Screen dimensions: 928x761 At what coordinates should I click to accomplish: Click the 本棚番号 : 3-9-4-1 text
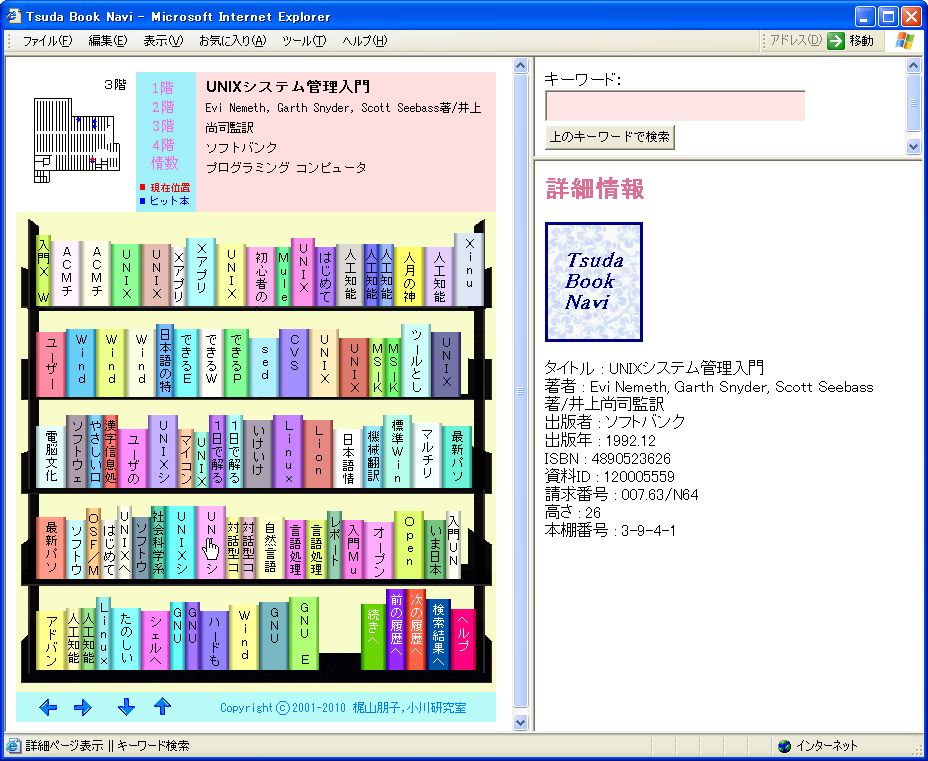click(610, 530)
